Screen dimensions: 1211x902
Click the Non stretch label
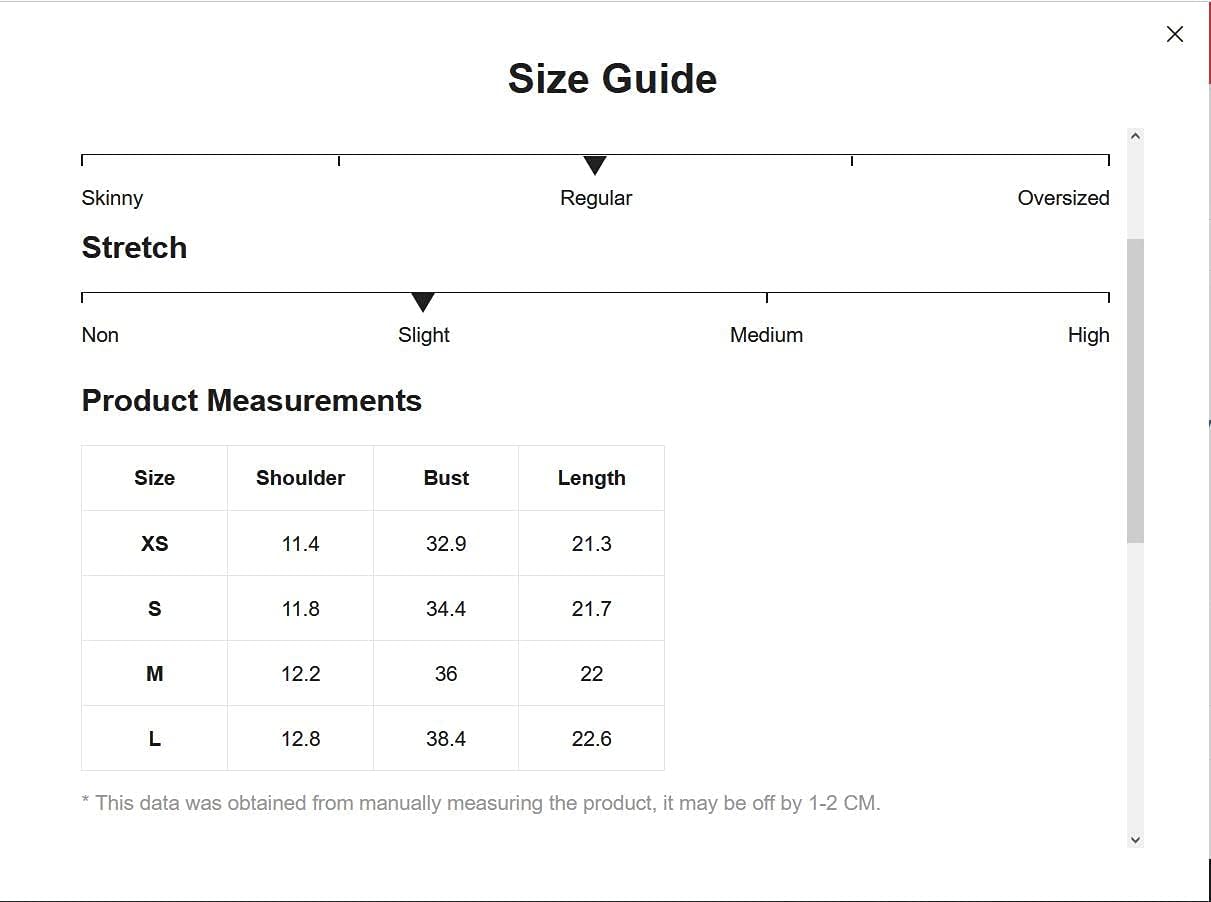[x=100, y=335]
